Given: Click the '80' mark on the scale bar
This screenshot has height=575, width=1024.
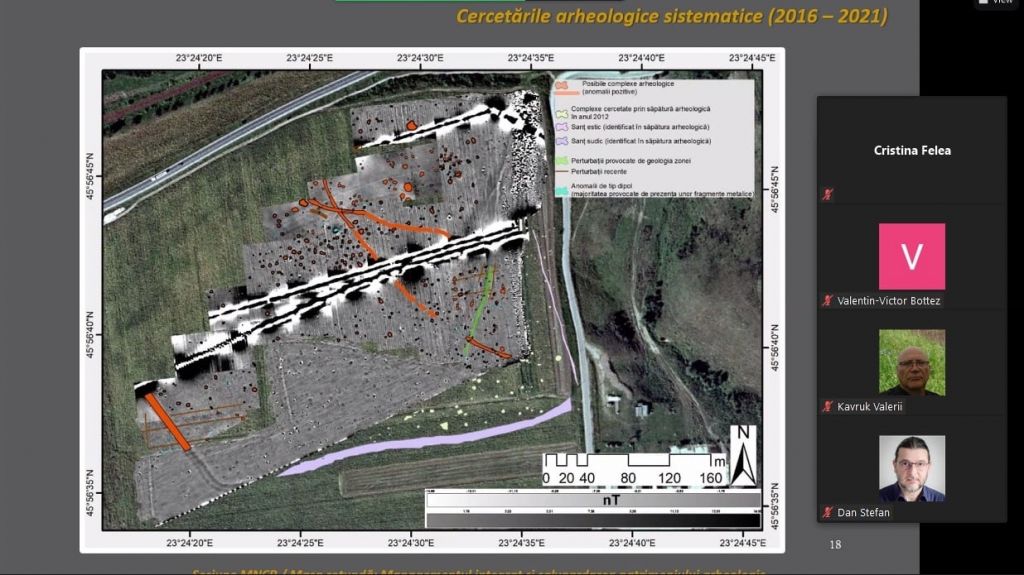Looking at the screenshot, I should [x=628, y=478].
